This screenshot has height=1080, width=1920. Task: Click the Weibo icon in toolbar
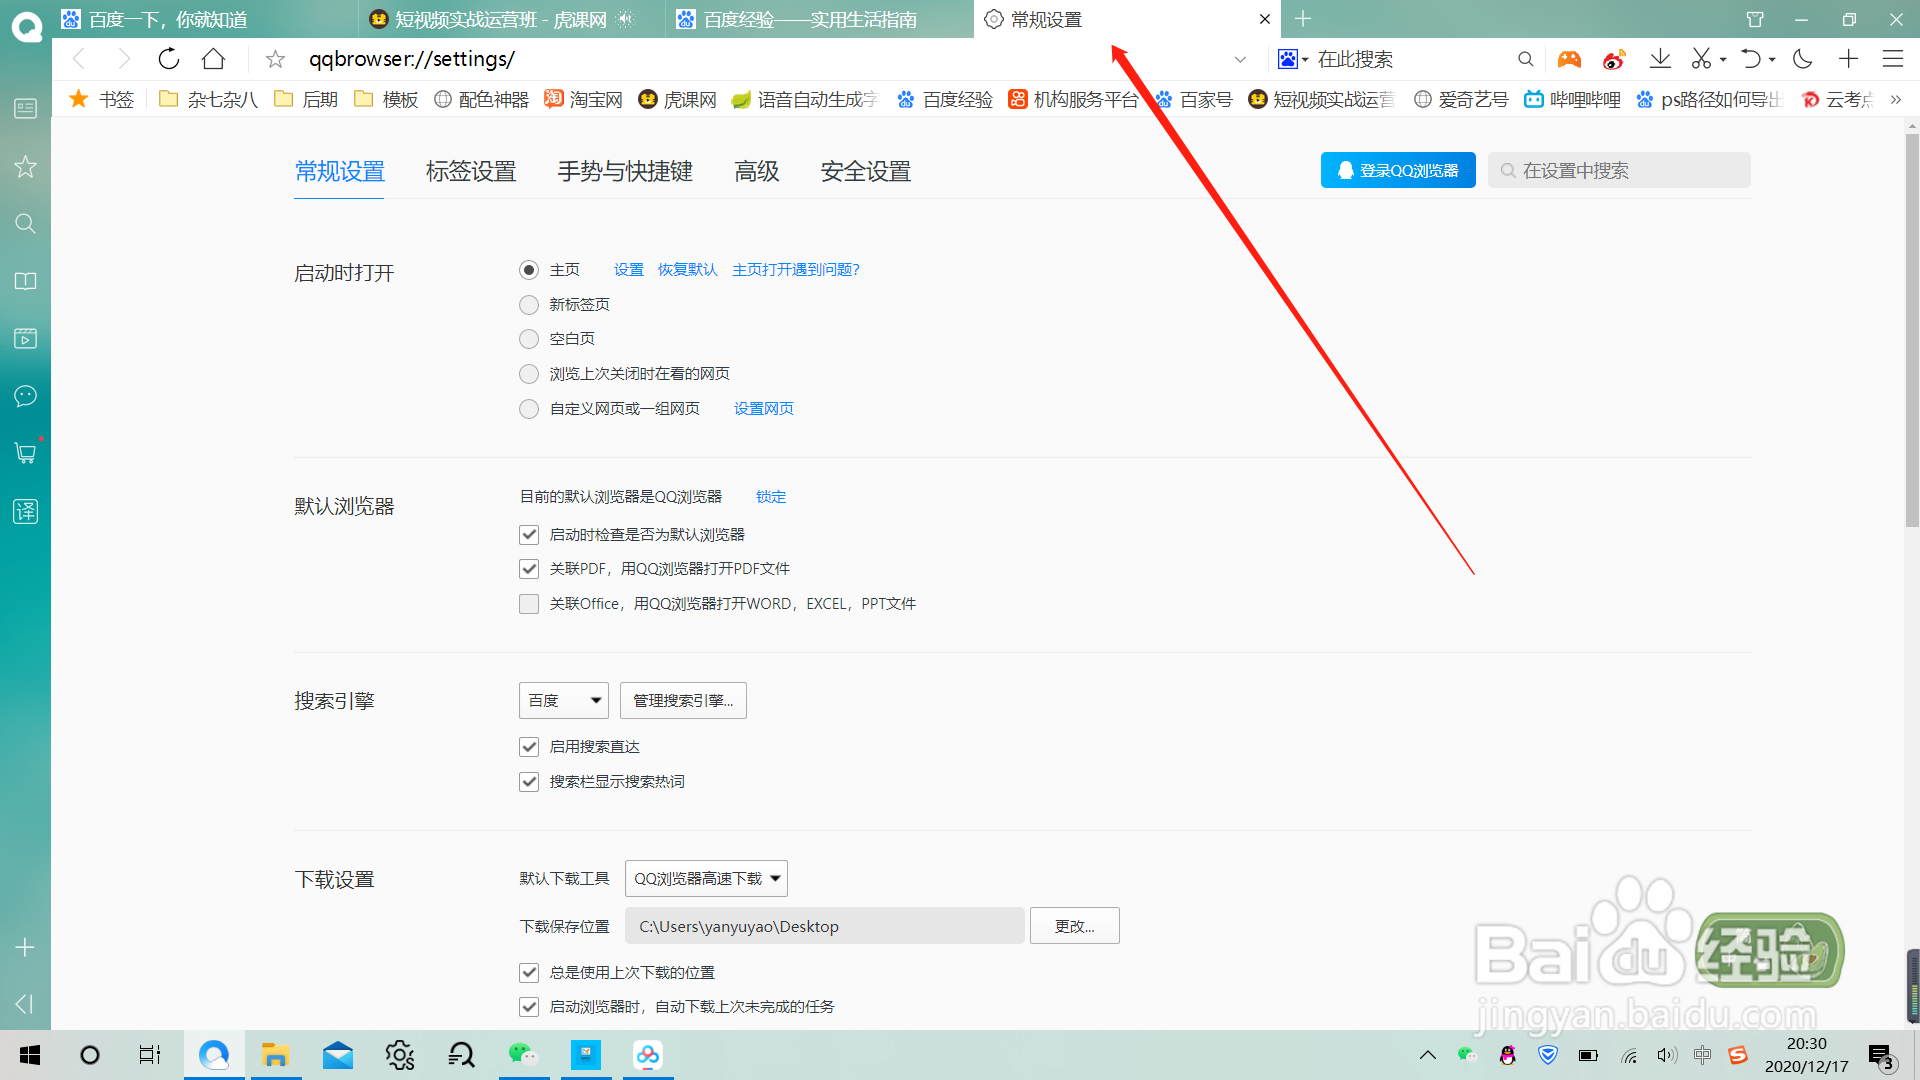click(x=1614, y=59)
